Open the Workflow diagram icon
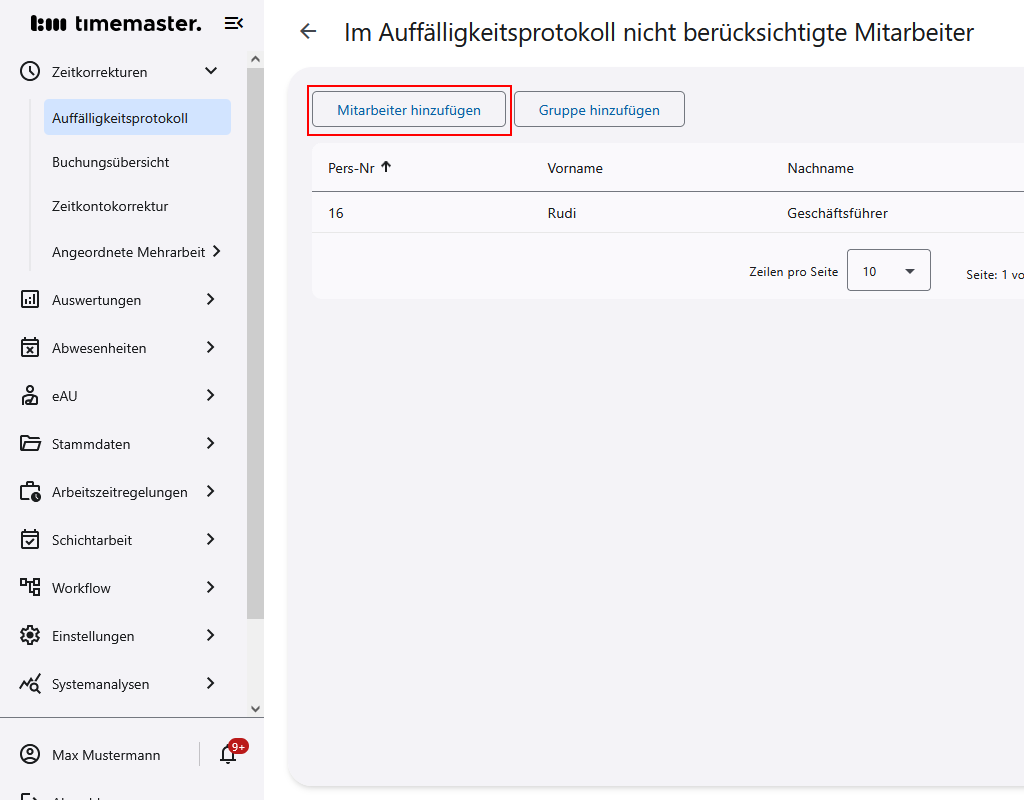The height and width of the screenshot is (800, 1024). pyautogui.click(x=30, y=587)
